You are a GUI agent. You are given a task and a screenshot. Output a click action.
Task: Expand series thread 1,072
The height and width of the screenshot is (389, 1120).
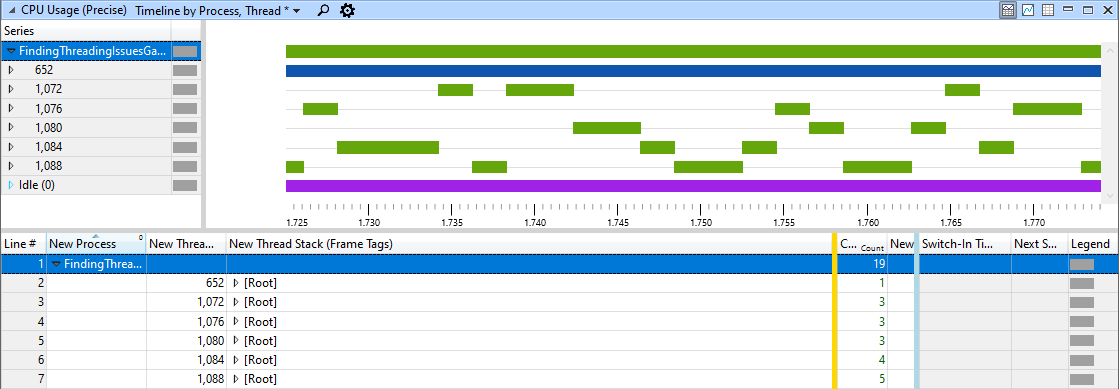pos(11,89)
